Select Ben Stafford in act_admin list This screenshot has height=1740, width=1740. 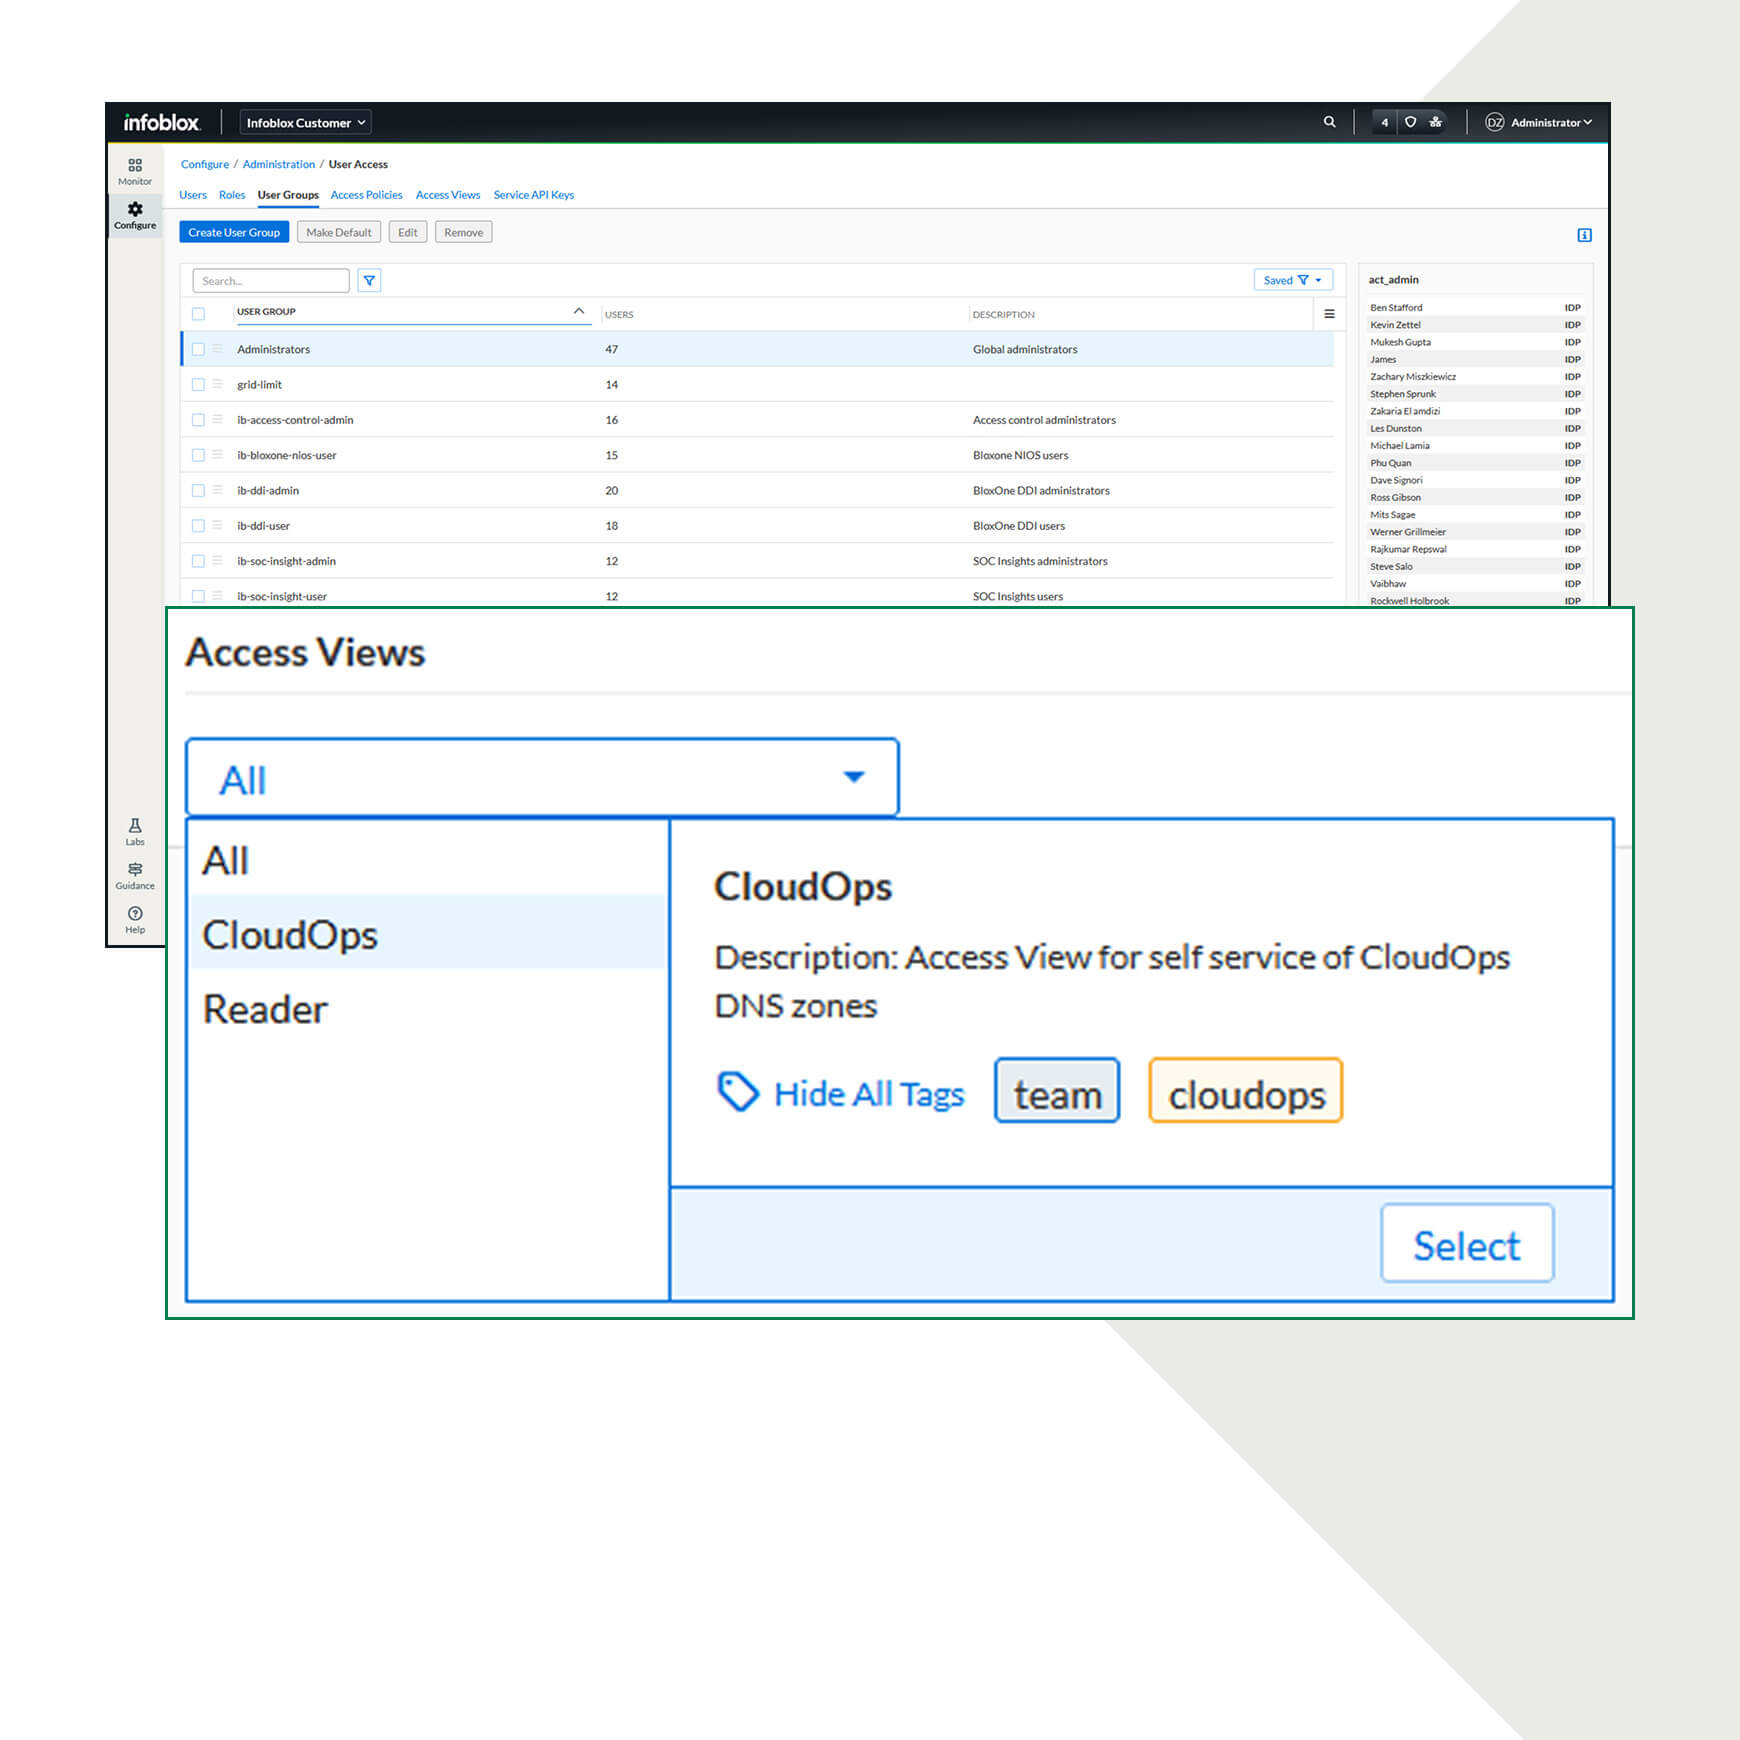tap(1475, 308)
